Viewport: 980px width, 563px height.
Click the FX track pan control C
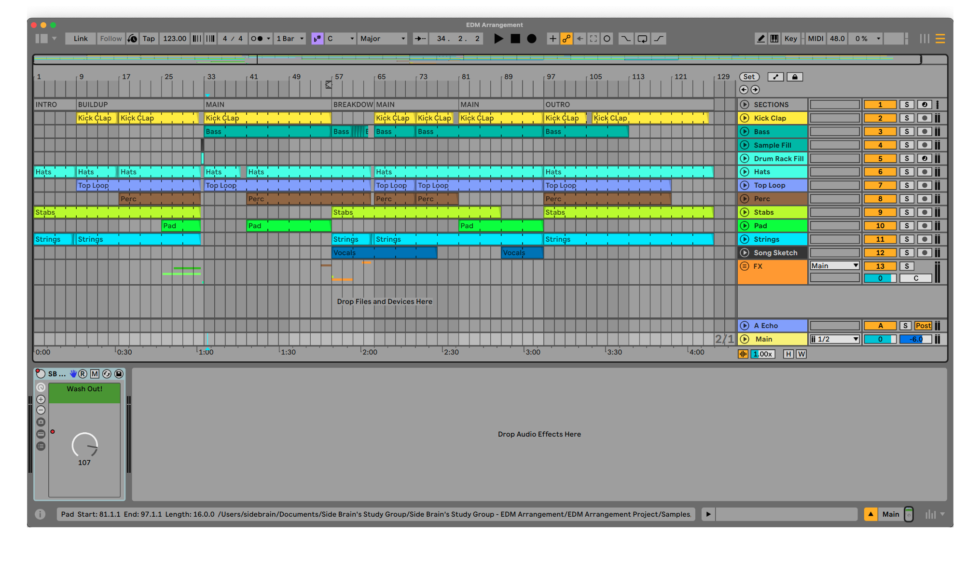tap(915, 279)
